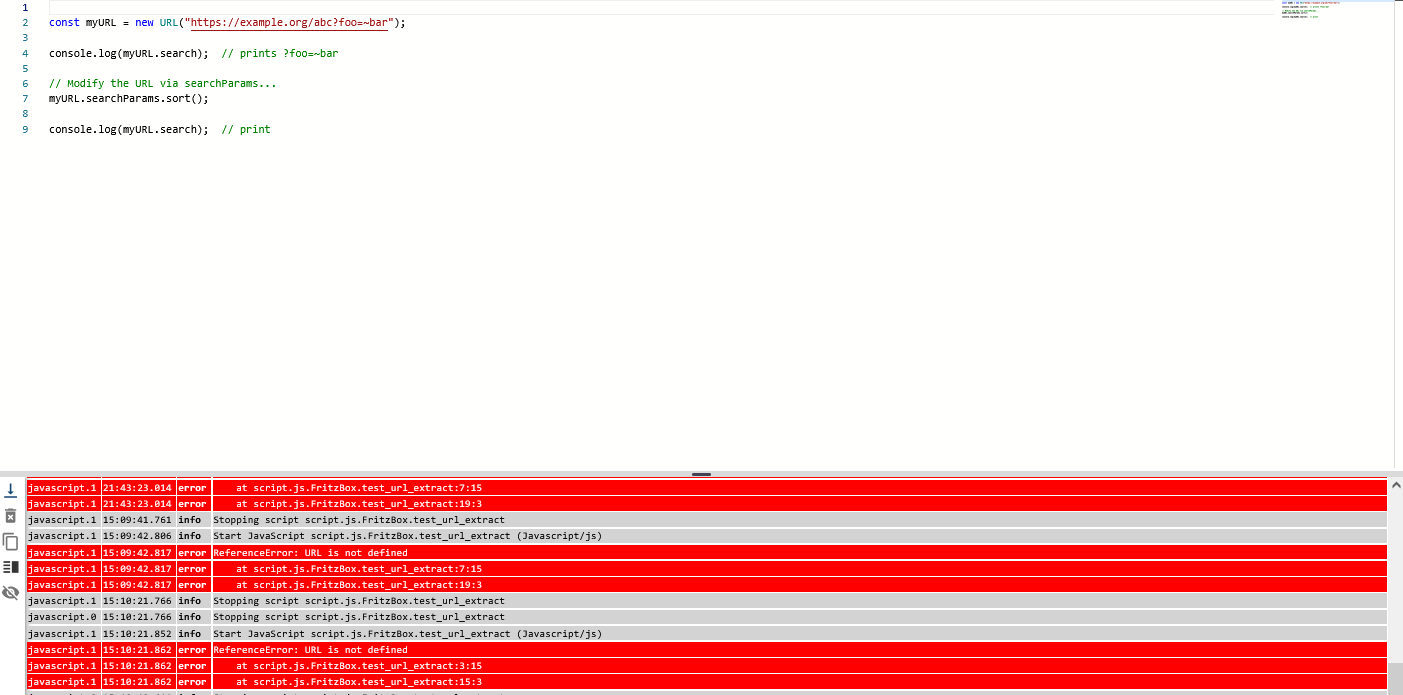Click line number 7 in the gutter
Screen dimensions: 1403x695
24,99
